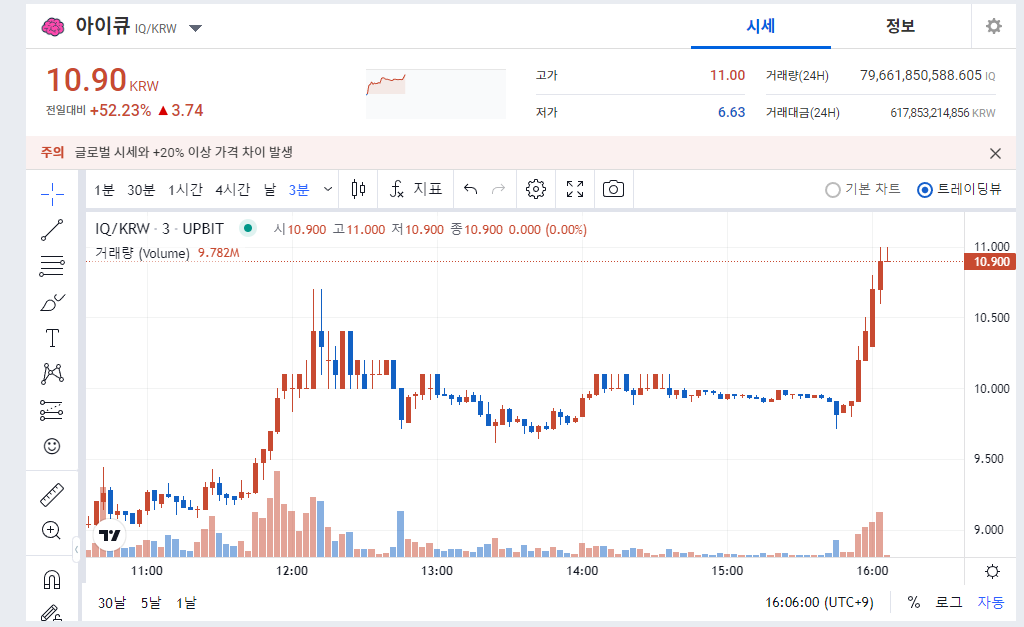Viewport: 1024px width, 627px height.
Task: Toggle the 로그 logarithmic scale
Action: [949, 602]
